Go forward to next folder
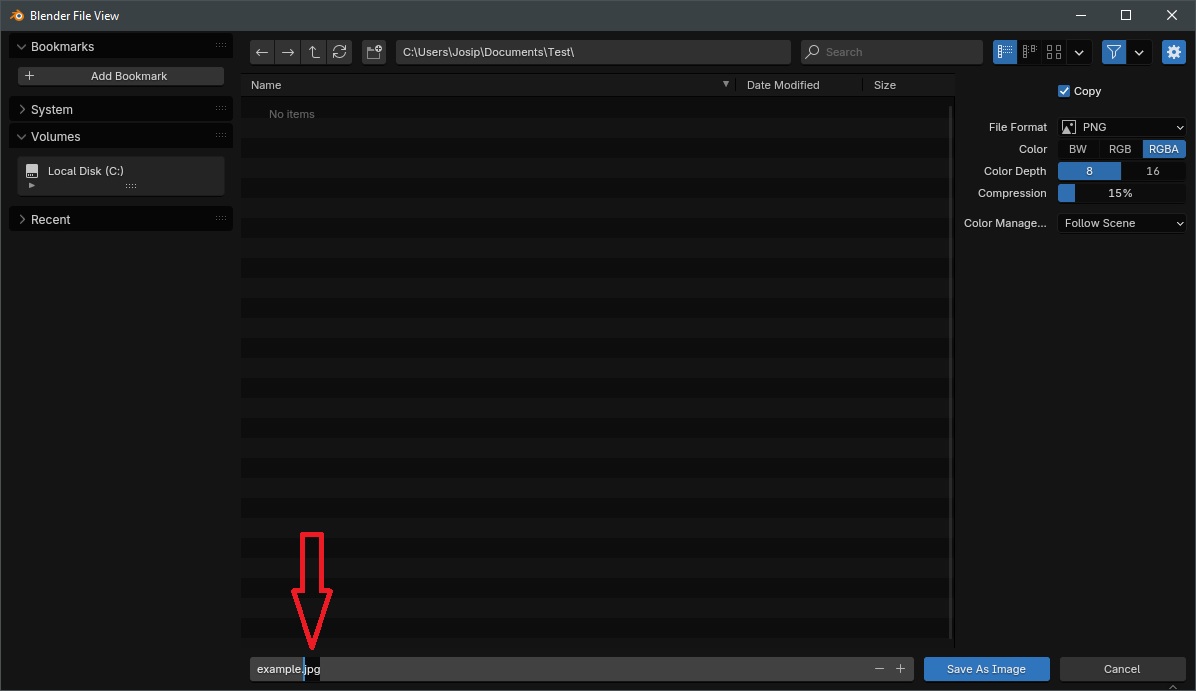 tap(288, 52)
